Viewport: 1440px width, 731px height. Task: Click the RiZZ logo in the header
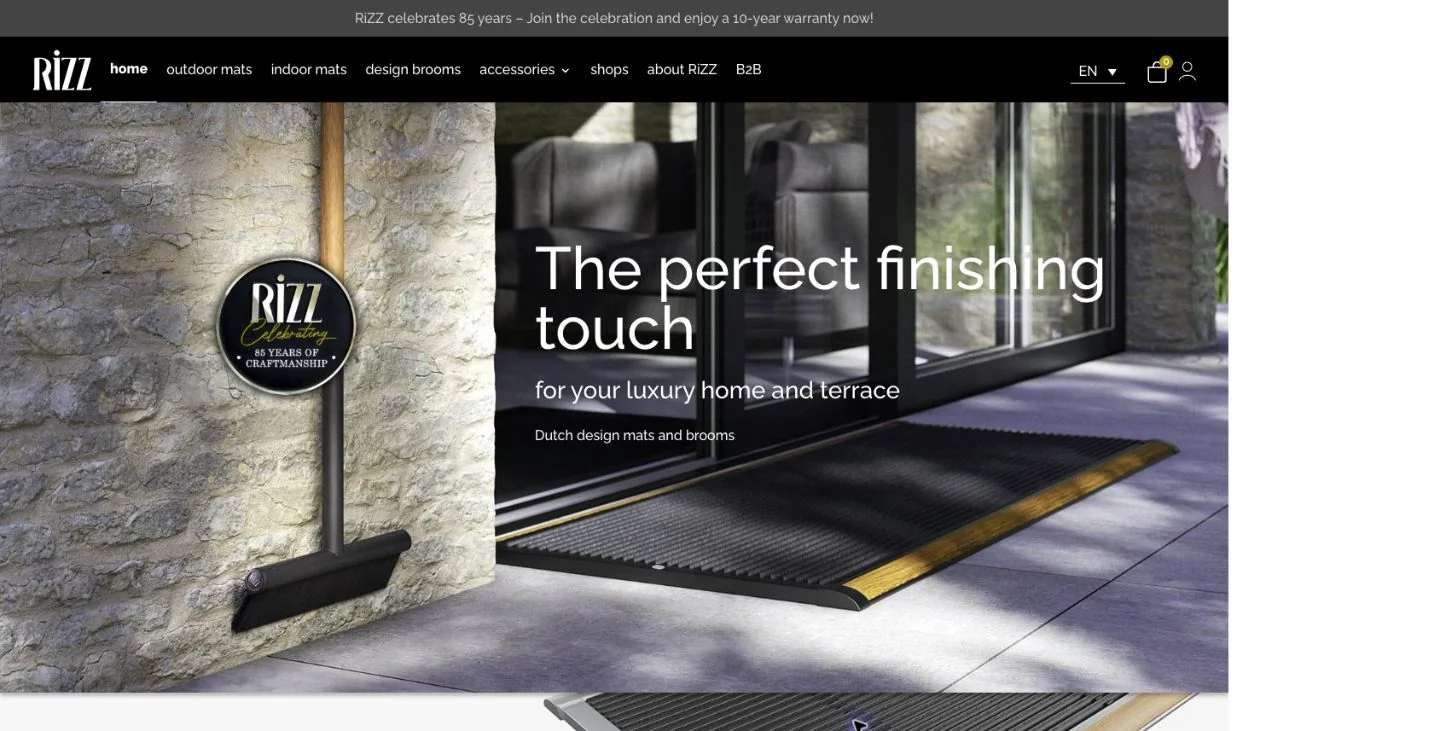62,70
